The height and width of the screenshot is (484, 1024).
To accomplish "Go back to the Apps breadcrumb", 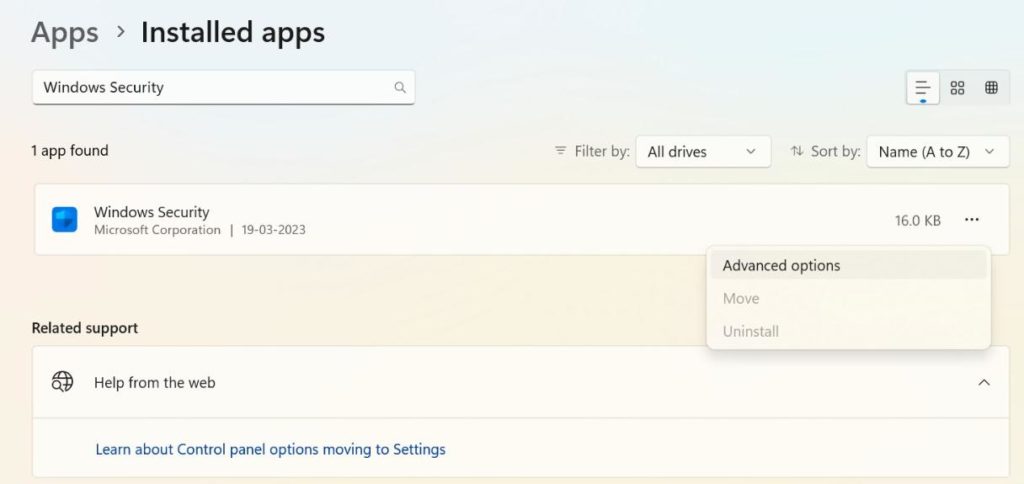I will 65,32.
